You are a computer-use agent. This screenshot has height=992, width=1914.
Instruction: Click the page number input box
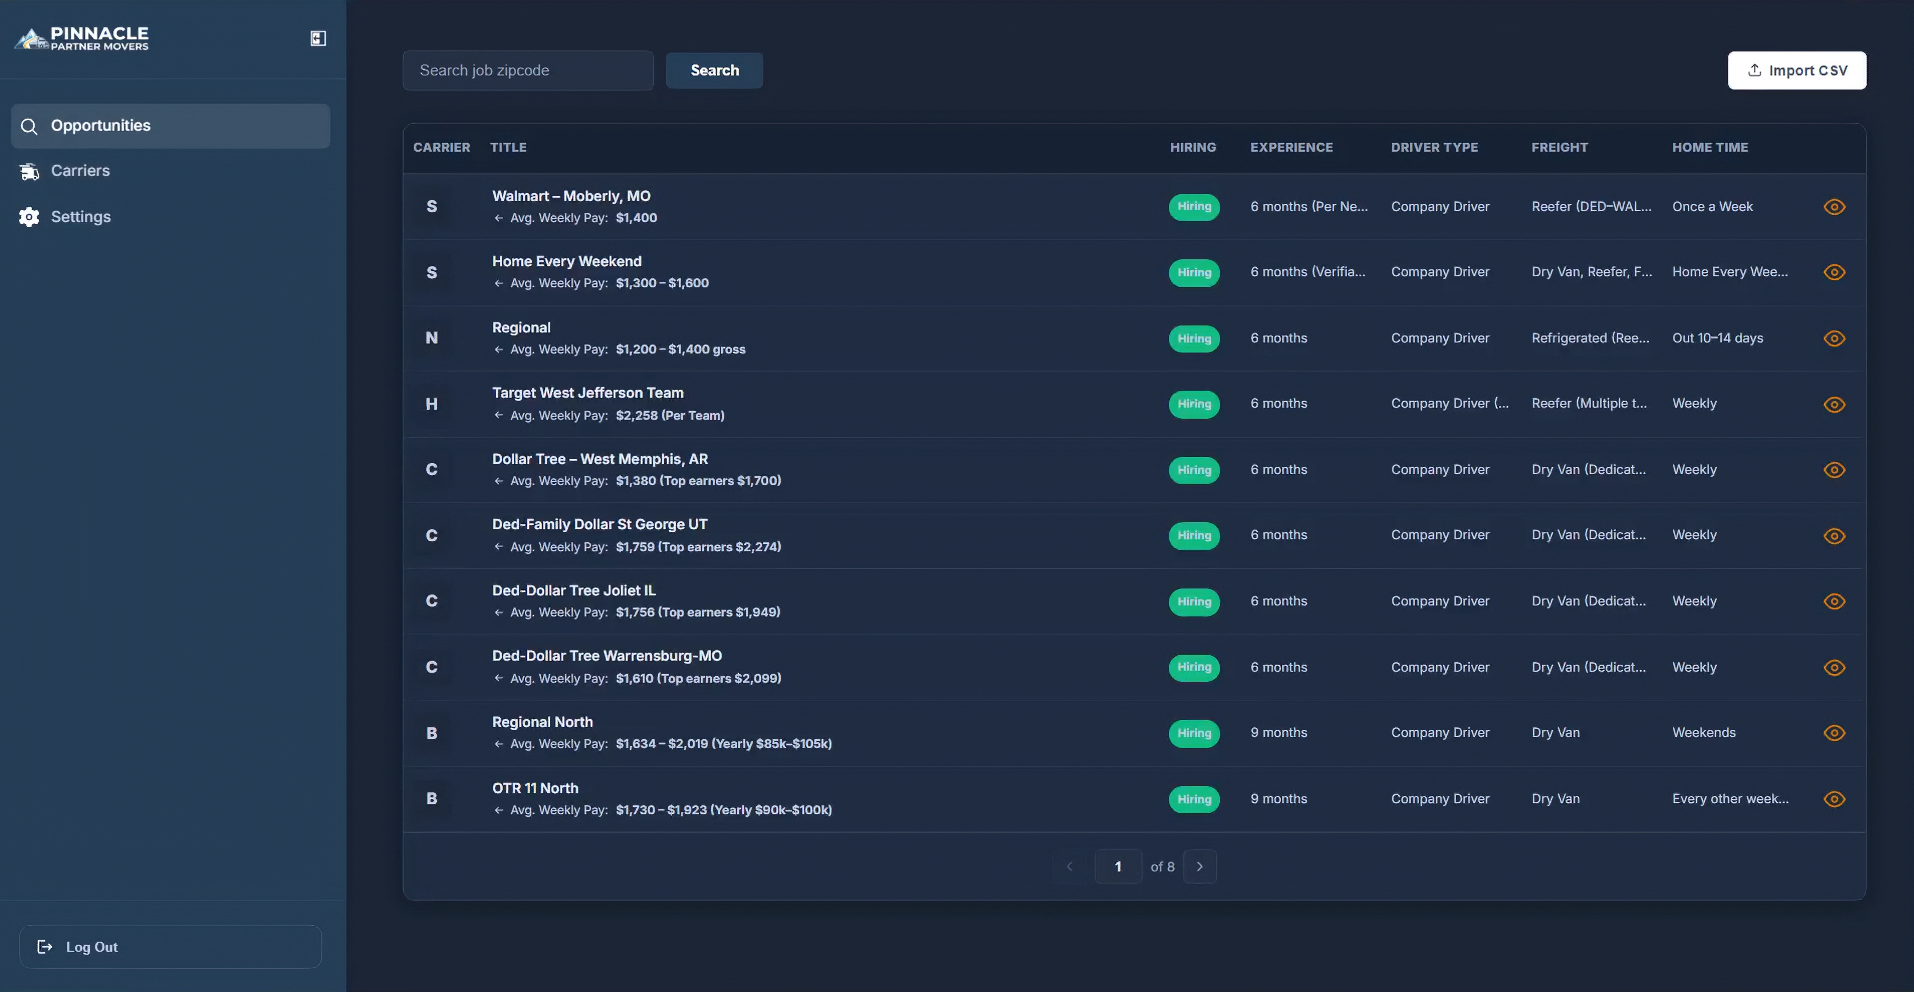point(1118,867)
